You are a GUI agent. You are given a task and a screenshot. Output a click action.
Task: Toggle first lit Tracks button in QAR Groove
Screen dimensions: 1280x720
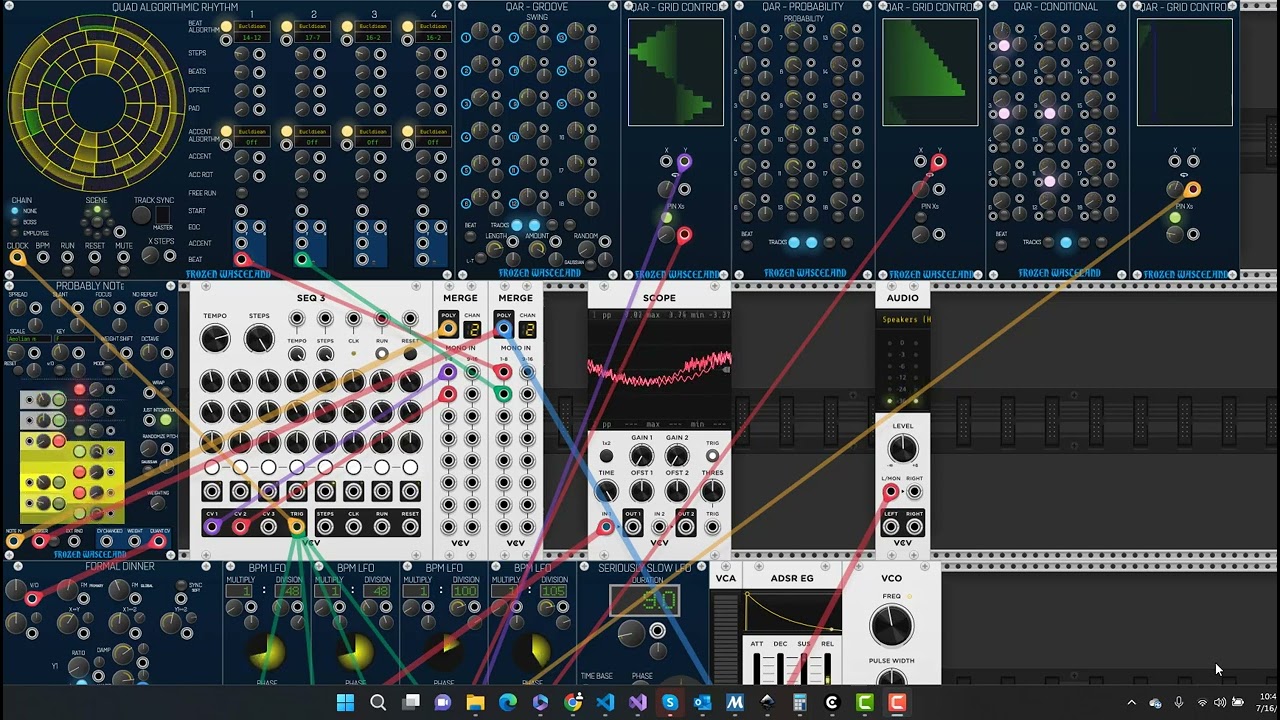point(517,226)
